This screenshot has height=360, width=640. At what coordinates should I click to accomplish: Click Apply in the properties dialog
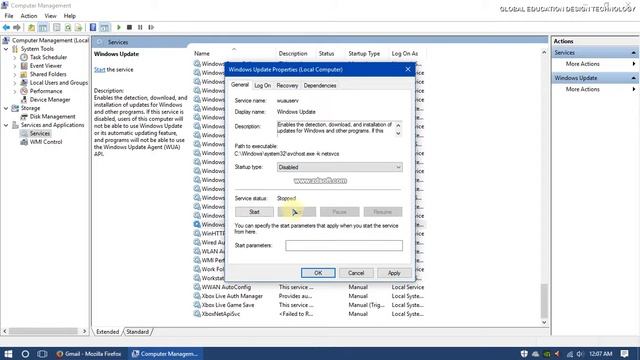[394, 273]
